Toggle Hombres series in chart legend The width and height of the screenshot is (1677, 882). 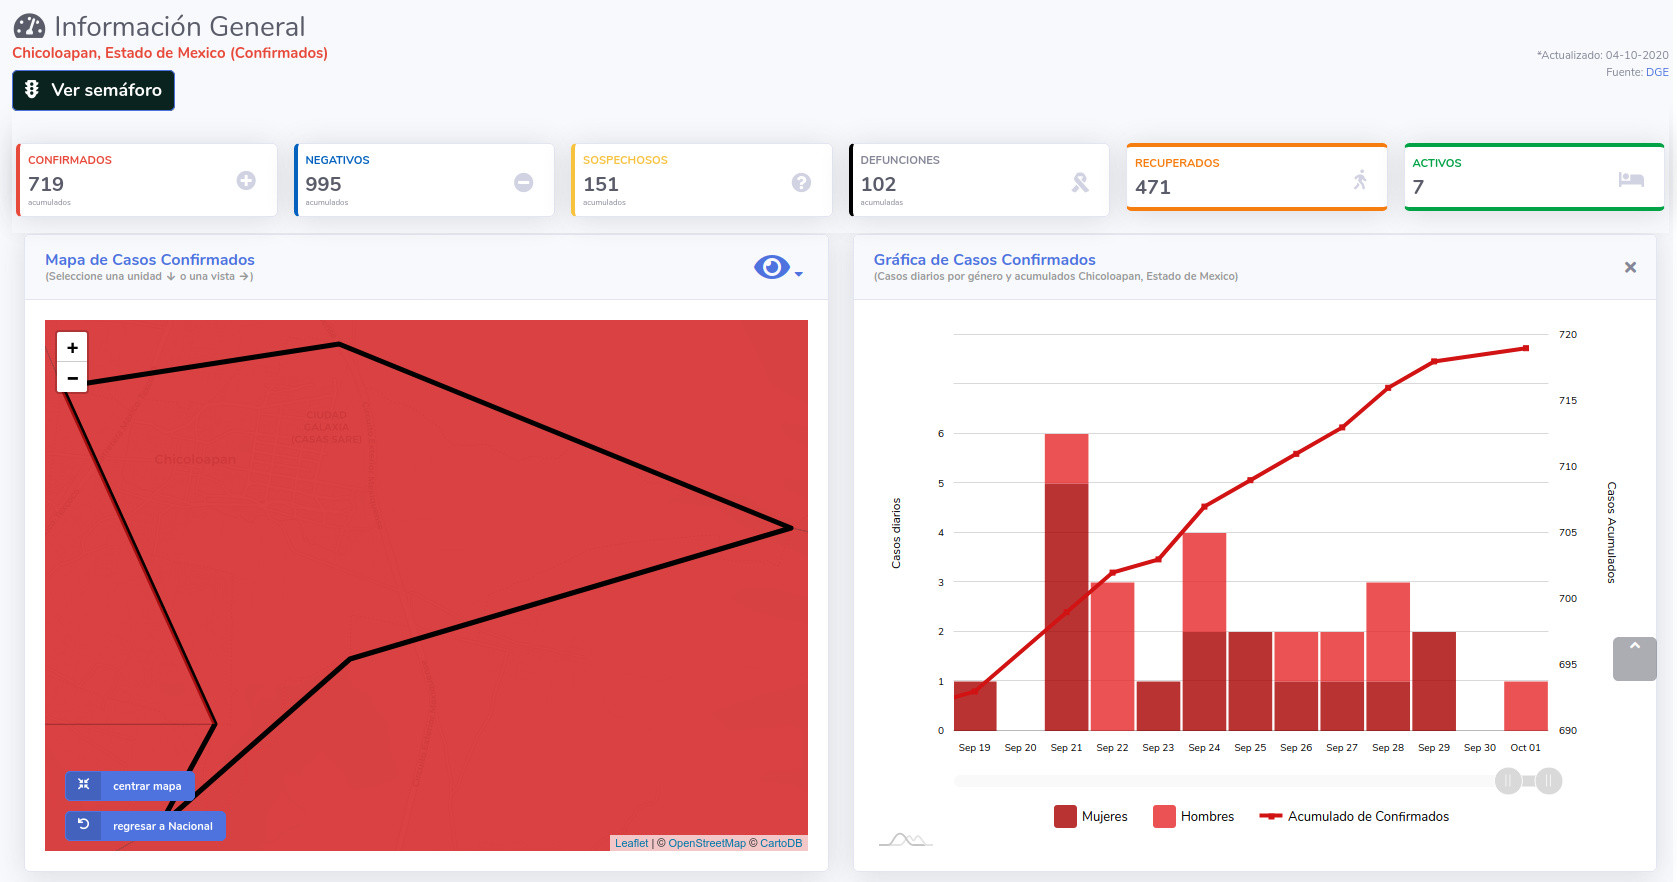(x=1194, y=816)
